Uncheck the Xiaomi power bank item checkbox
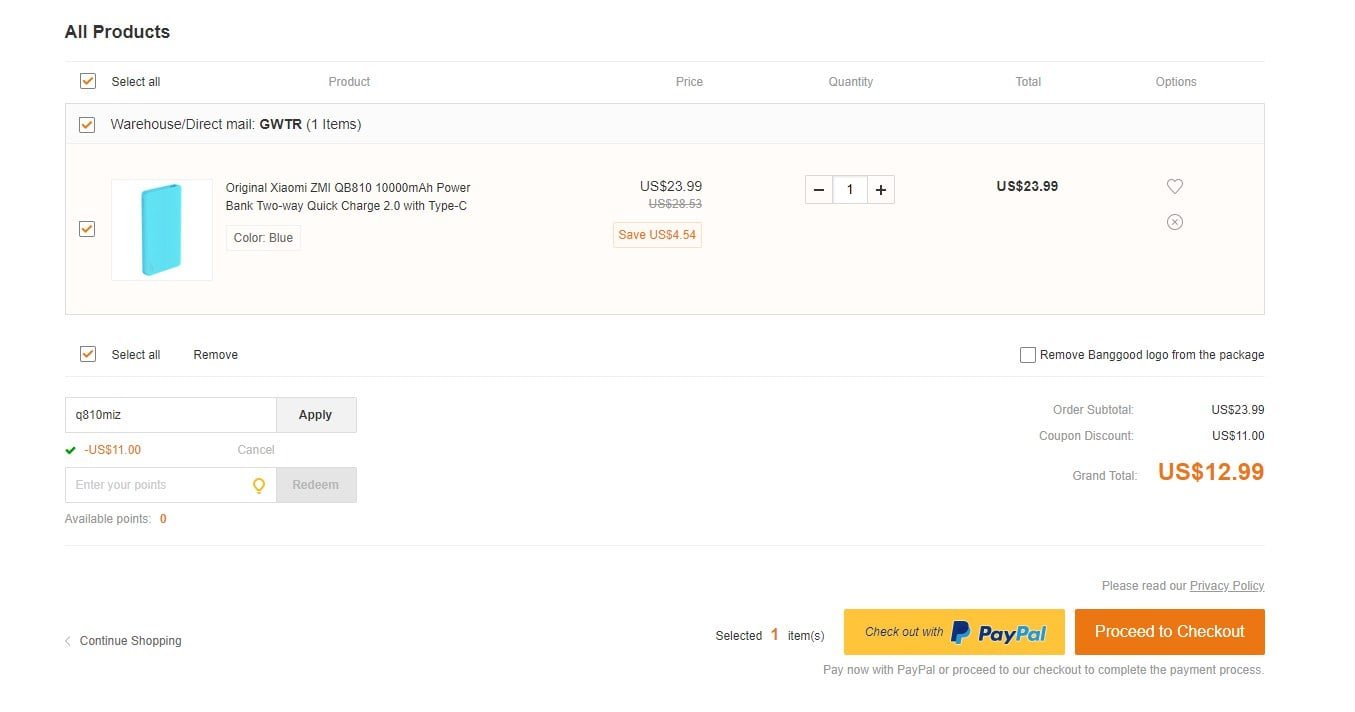Screen dimensions: 1355x712 [88, 229]
